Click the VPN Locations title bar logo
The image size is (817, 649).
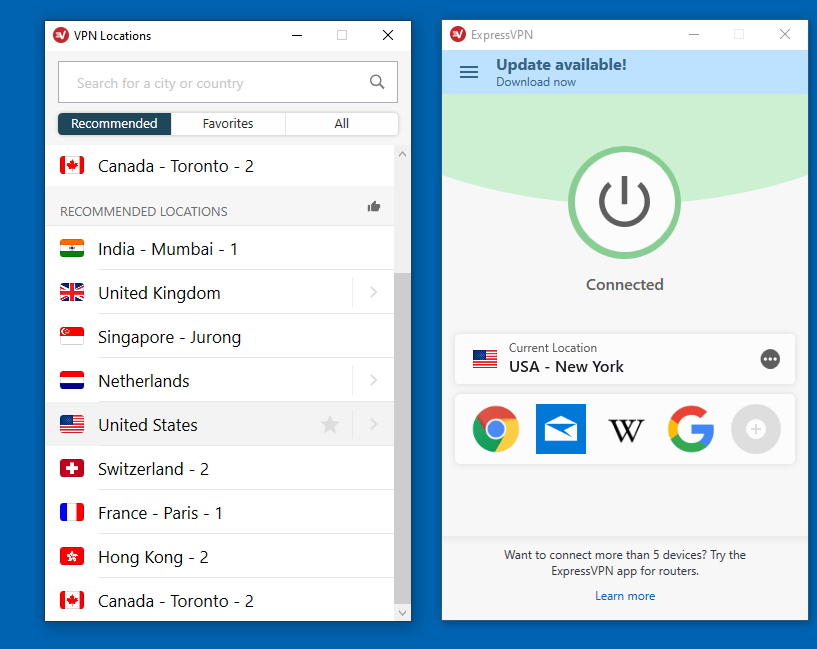[61, 35]
